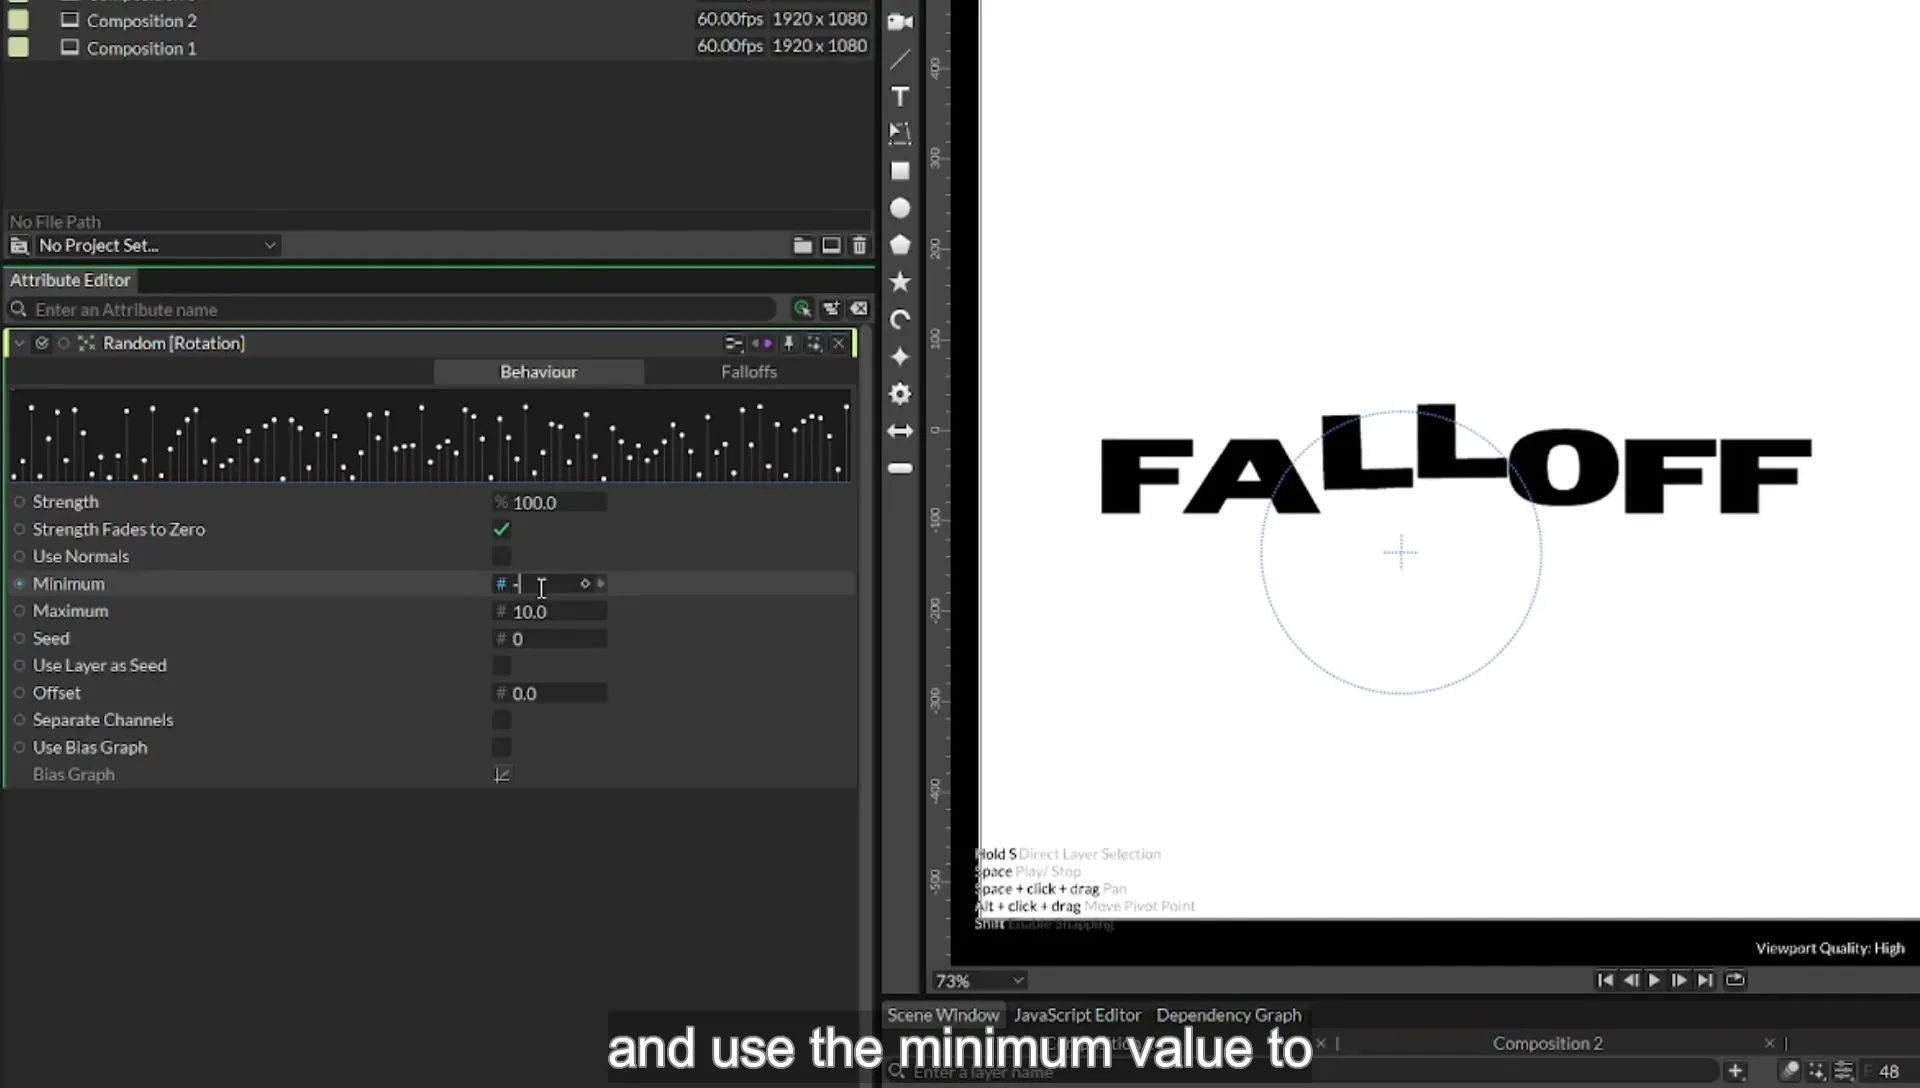This screenshot has width=1920, height=1088.
Task: Click the folder icon in assets panel
Action: pos(802,245)
